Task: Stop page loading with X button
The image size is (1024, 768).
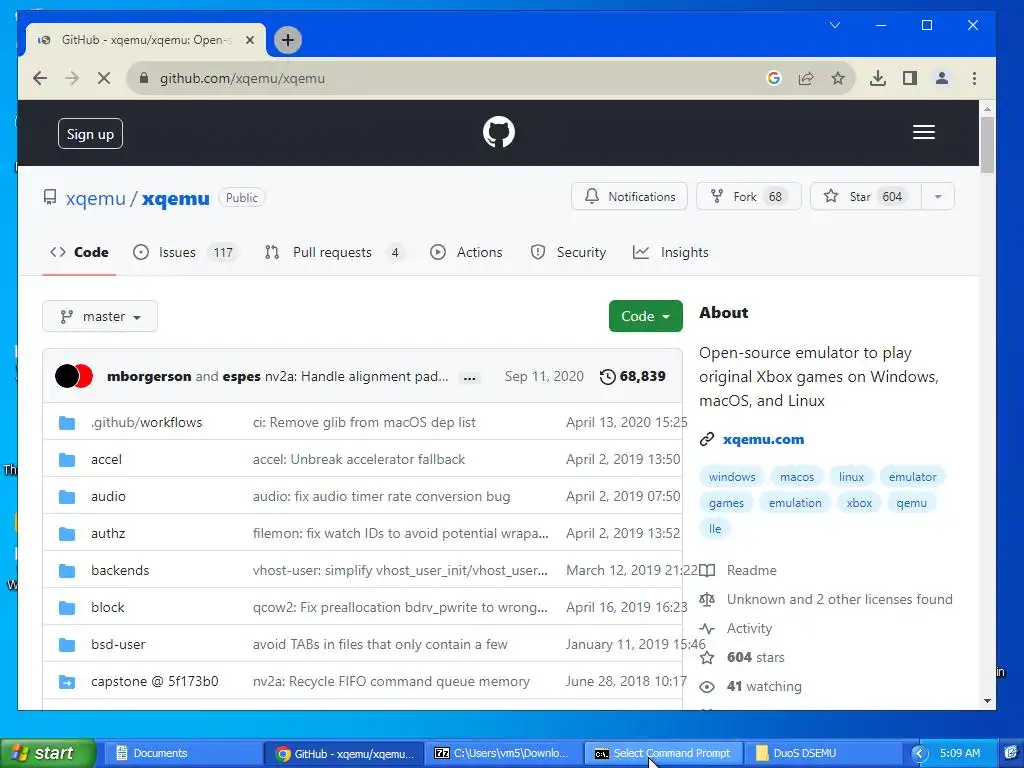Action: 104,78
